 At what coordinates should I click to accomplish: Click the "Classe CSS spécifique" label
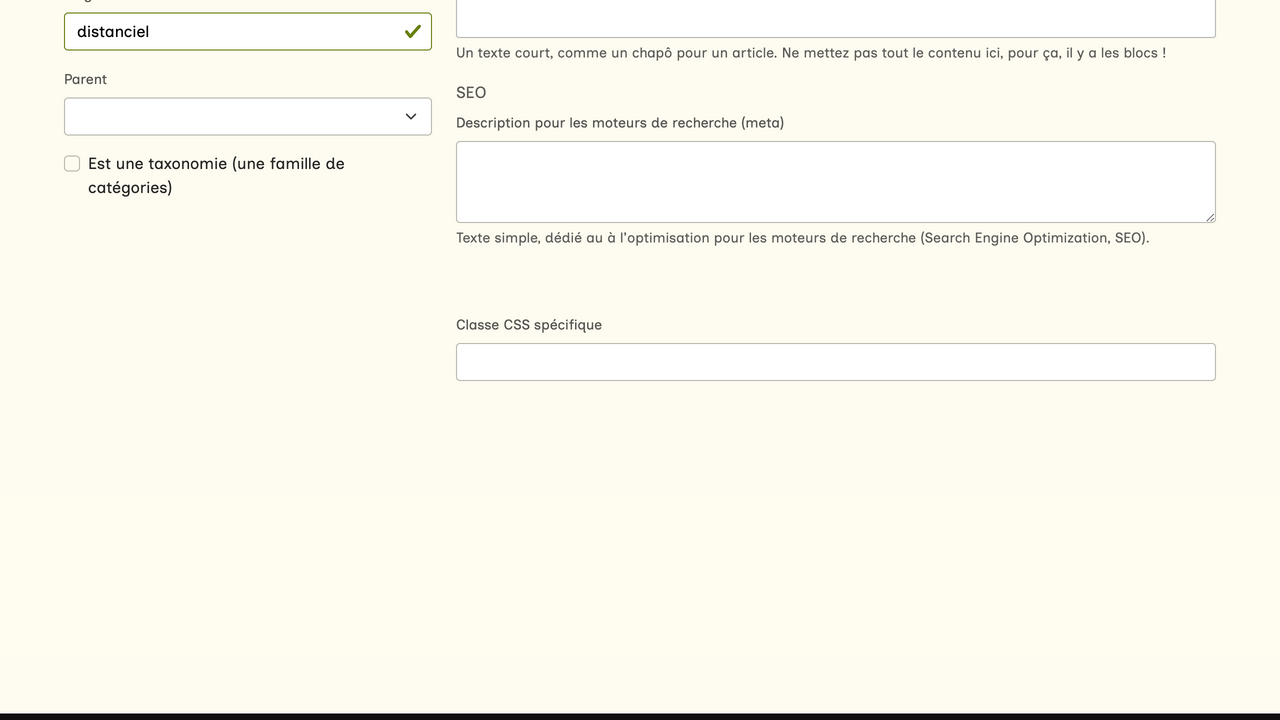(x=529, y=325)
